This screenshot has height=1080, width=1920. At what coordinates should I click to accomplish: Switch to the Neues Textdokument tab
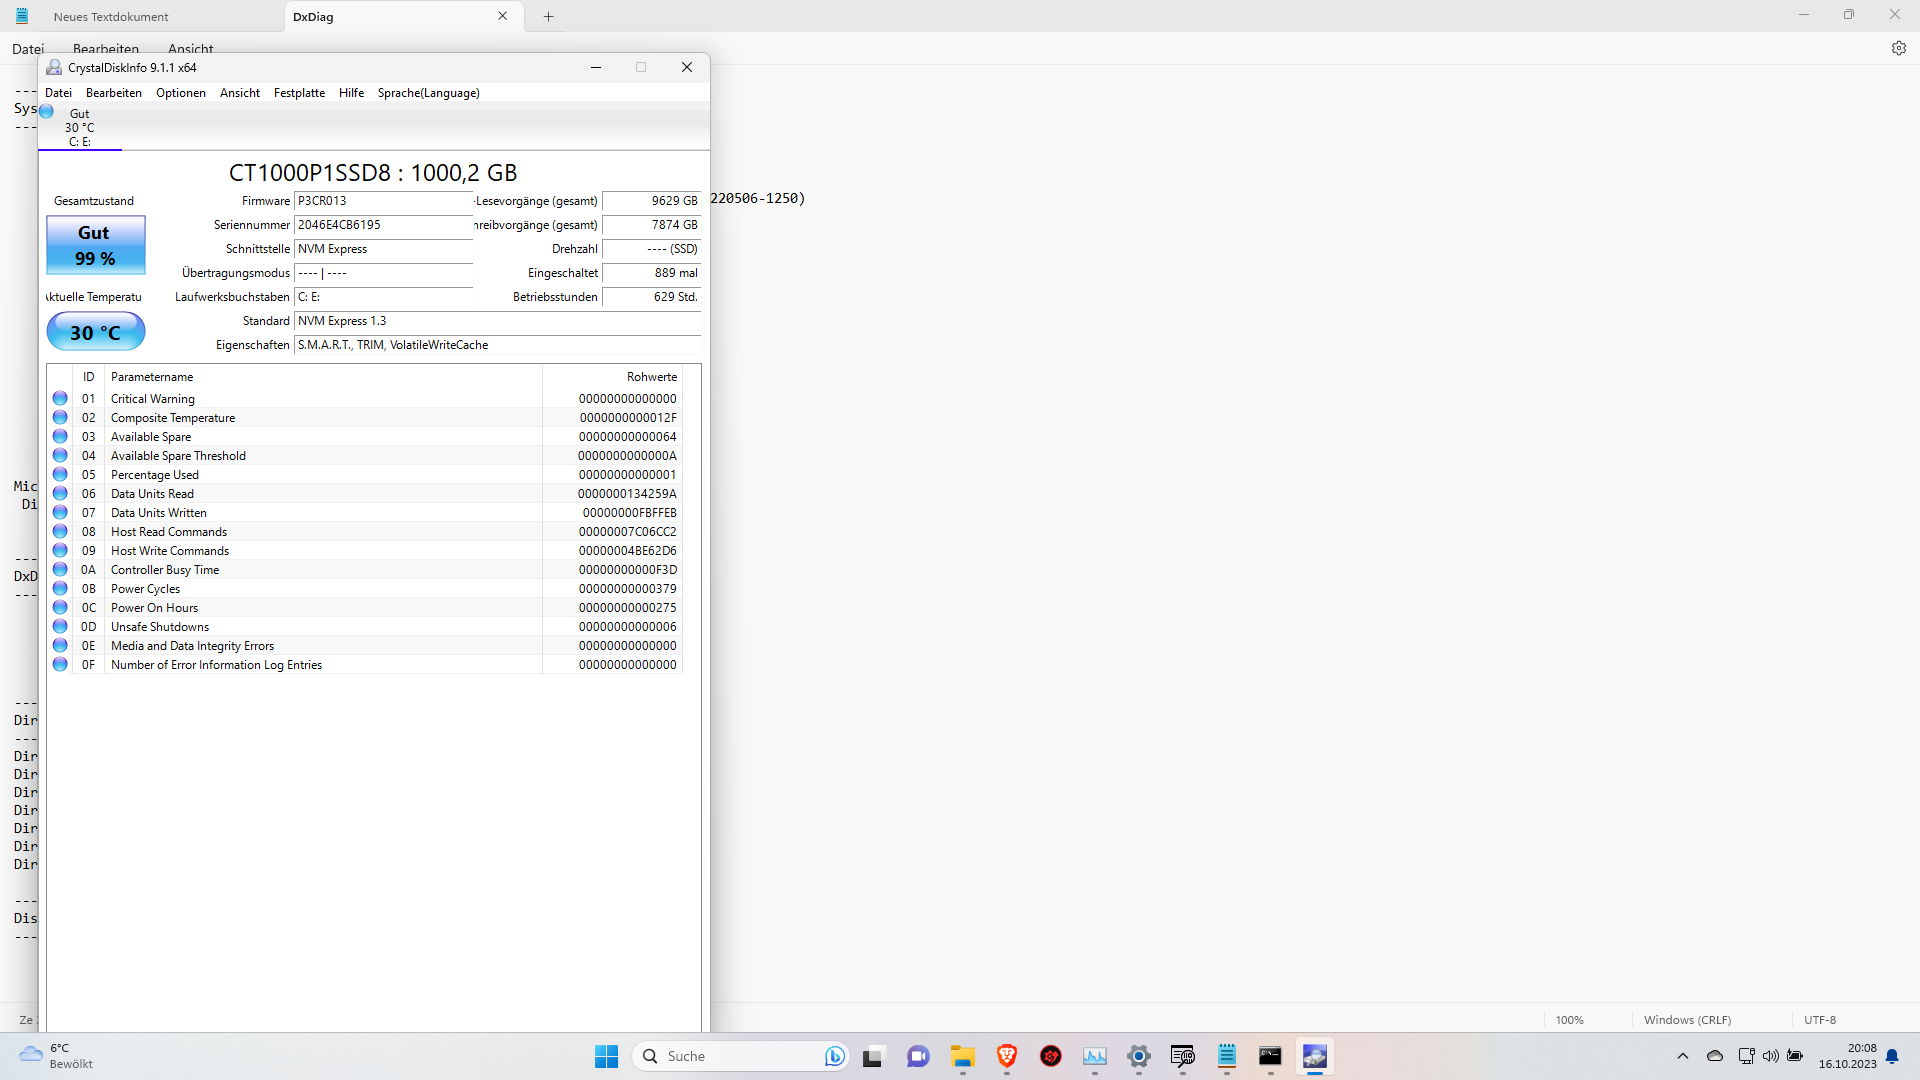111,17
